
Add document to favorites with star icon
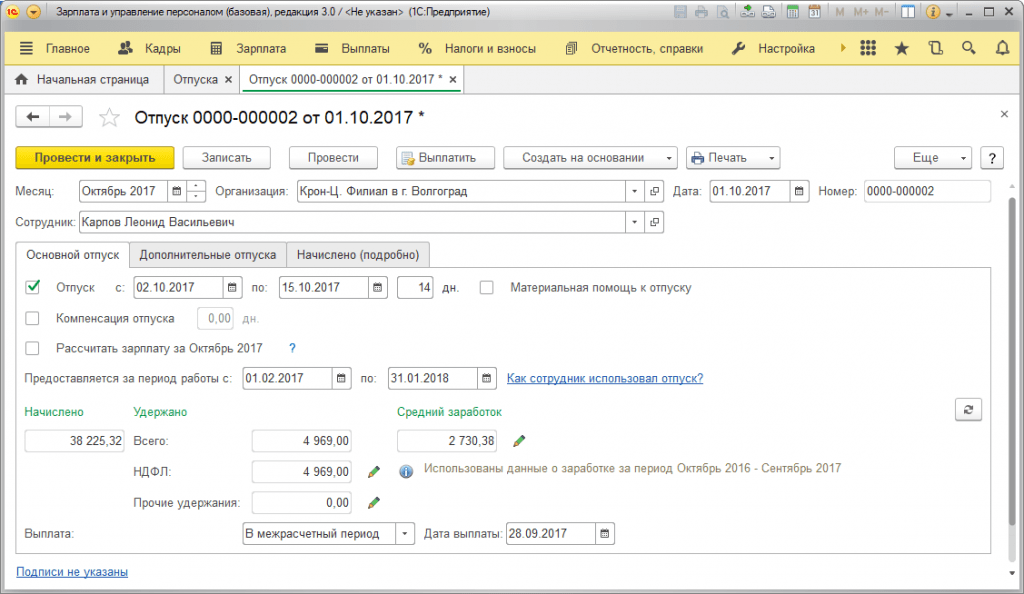pyautogui.click(x=109, y=117)
